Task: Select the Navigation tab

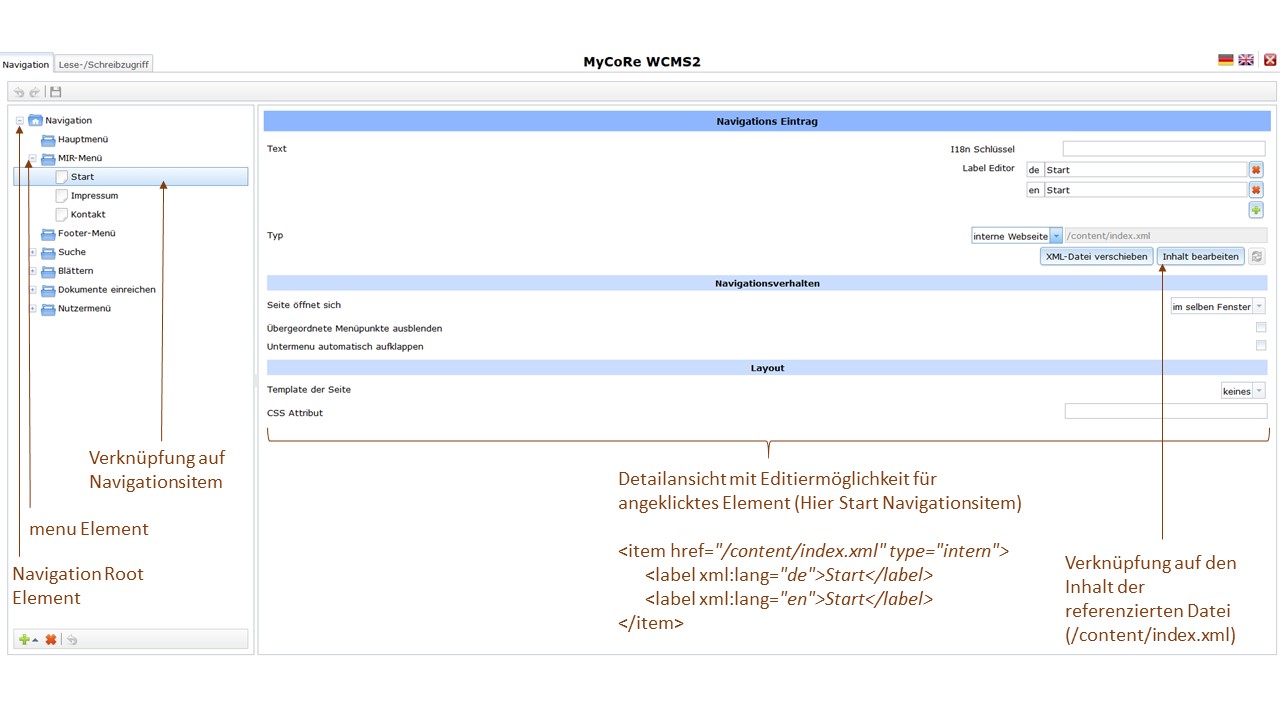Action: pyautogui.click(x=26, y=64)
